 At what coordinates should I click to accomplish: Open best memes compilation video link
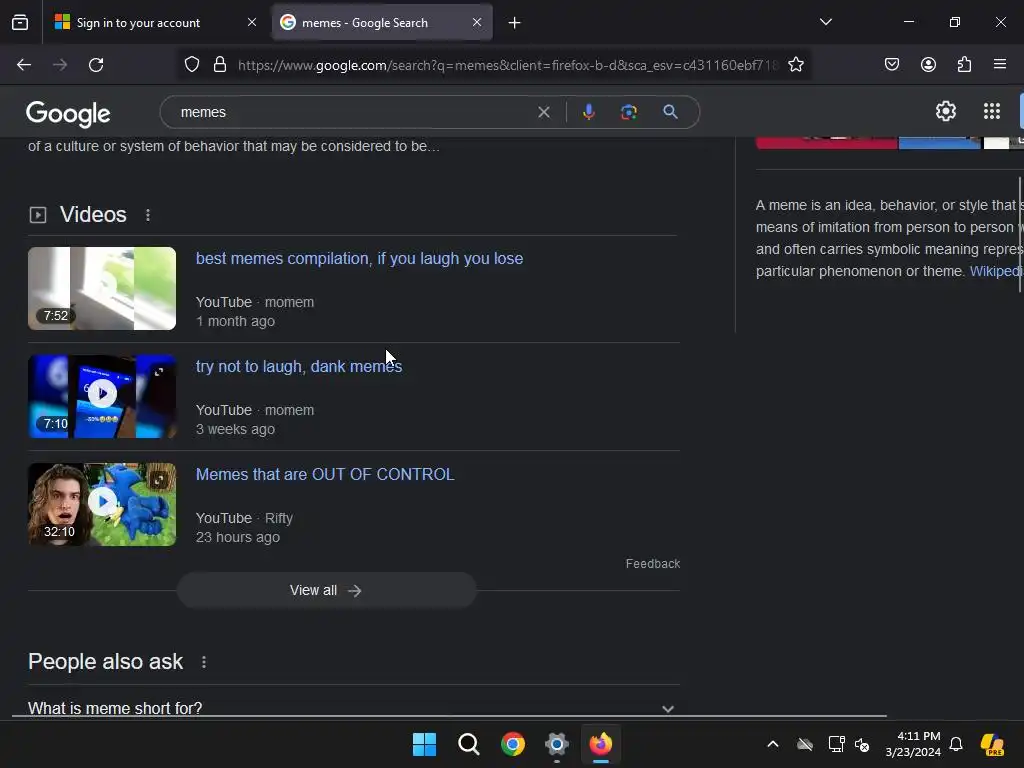click(359, 259)
